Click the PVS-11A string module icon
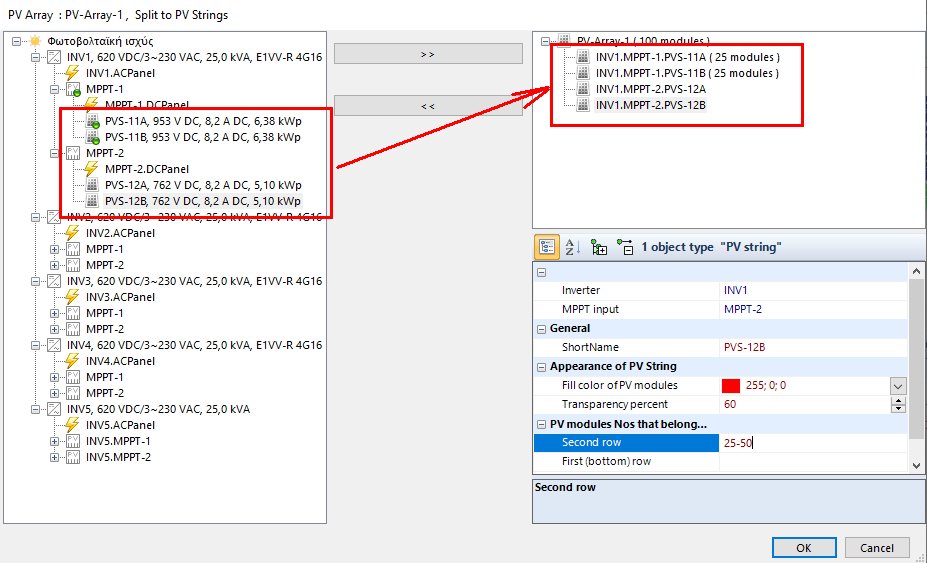The width and height of the screenshot is (927, 563). tap(93, 121)
